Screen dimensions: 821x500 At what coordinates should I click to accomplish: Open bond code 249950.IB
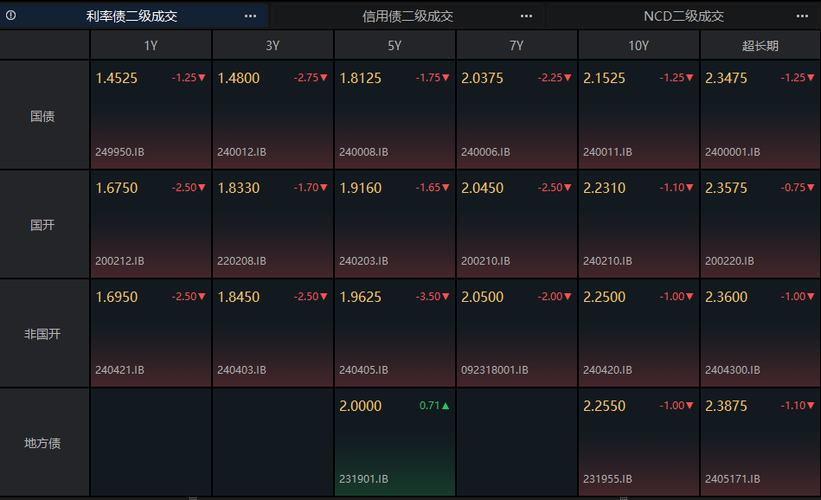tap(120, 152)
